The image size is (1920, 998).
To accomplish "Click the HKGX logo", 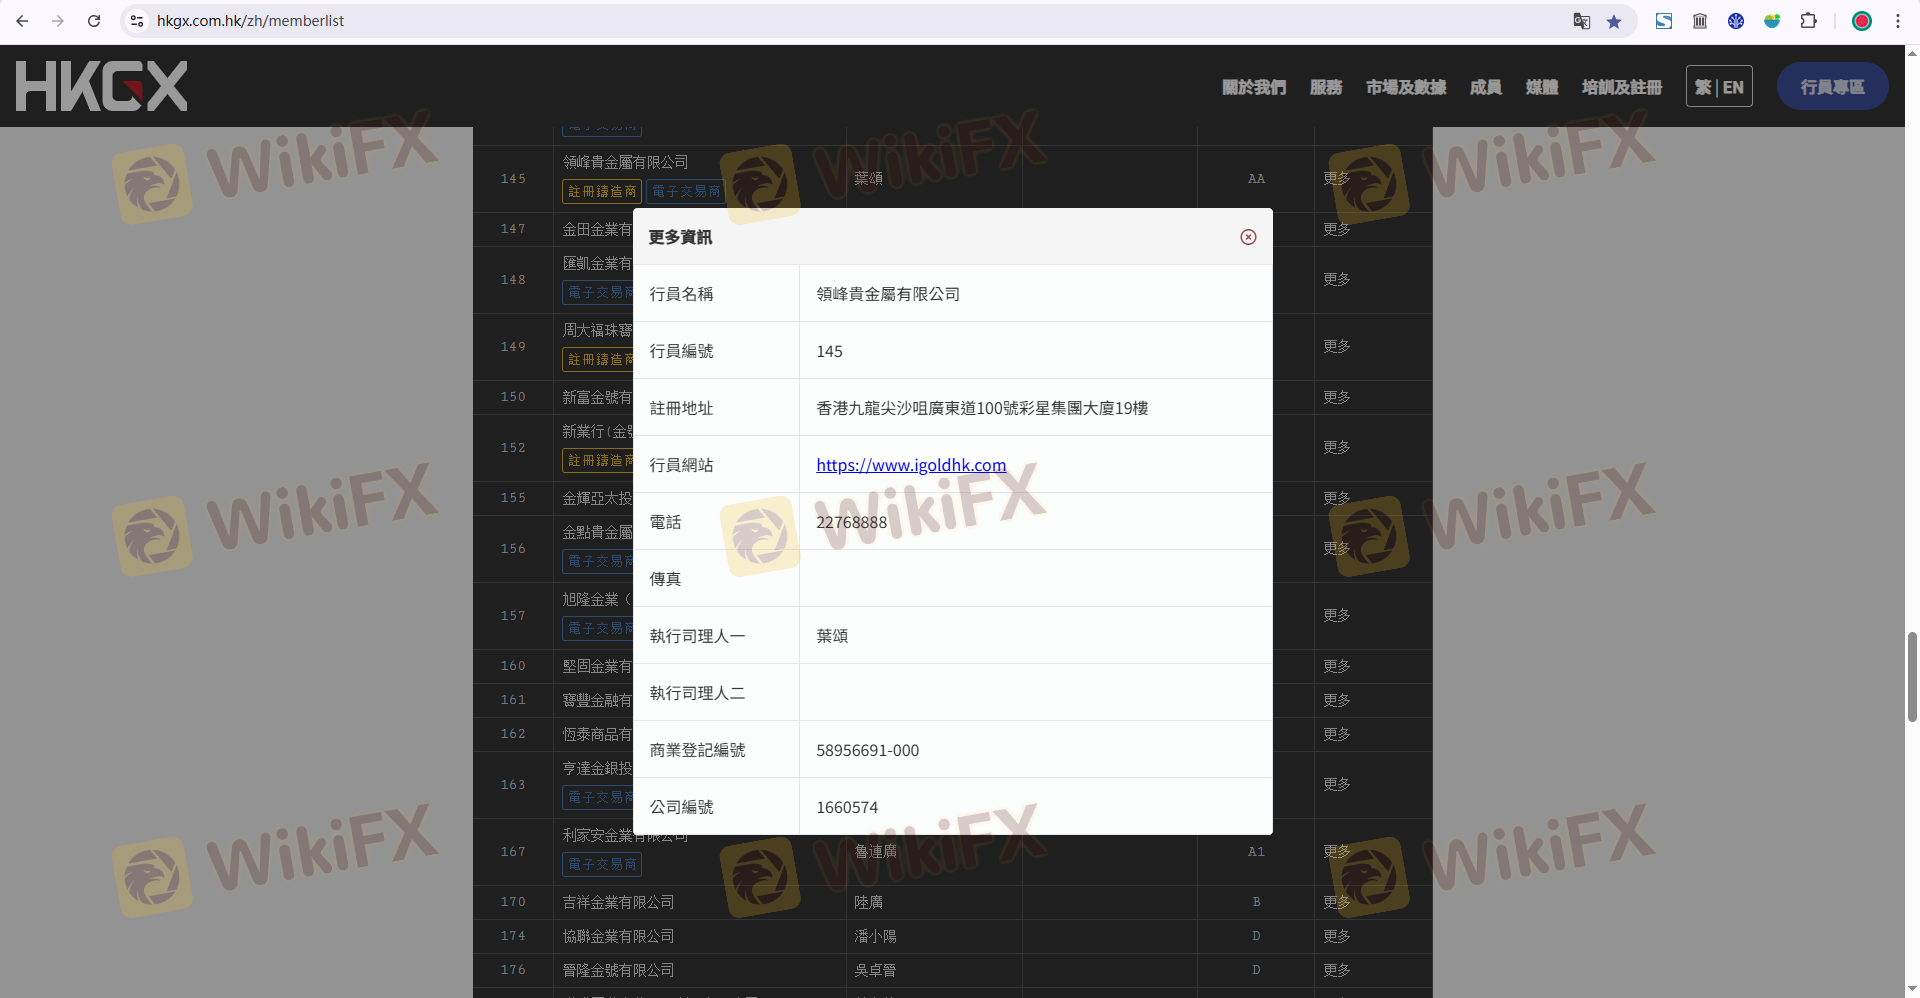I will [101, 86].
